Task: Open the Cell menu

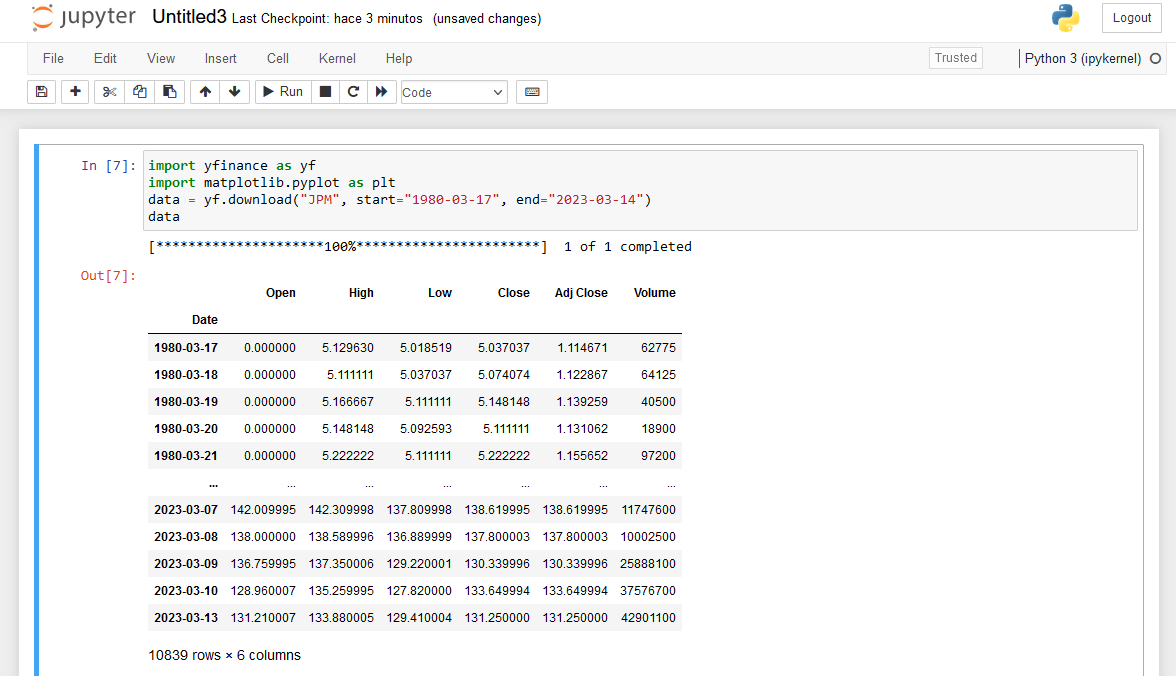Action: pos(277,58)
